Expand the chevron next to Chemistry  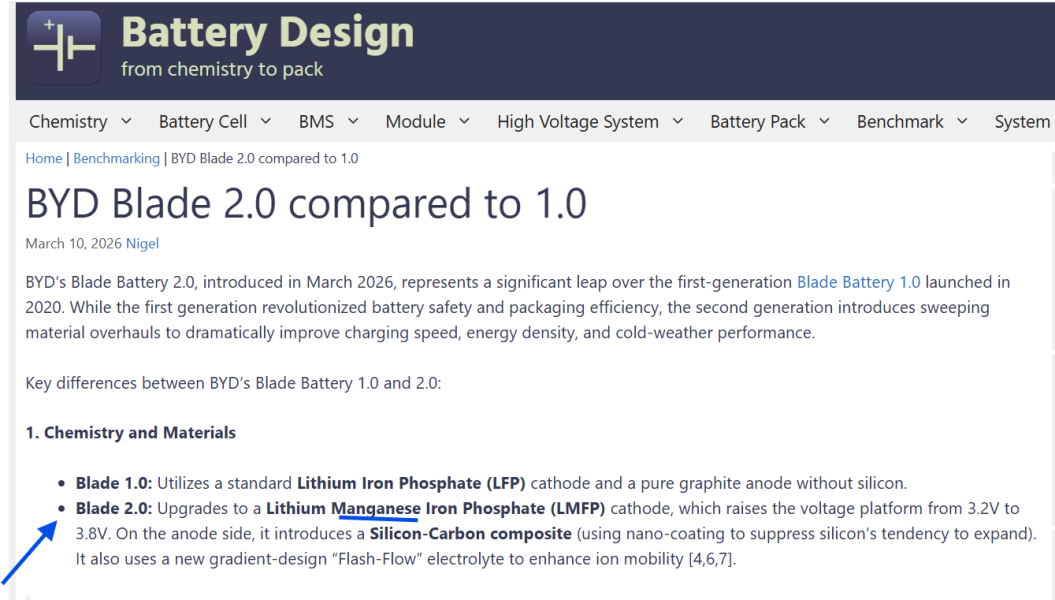[126, 121]
